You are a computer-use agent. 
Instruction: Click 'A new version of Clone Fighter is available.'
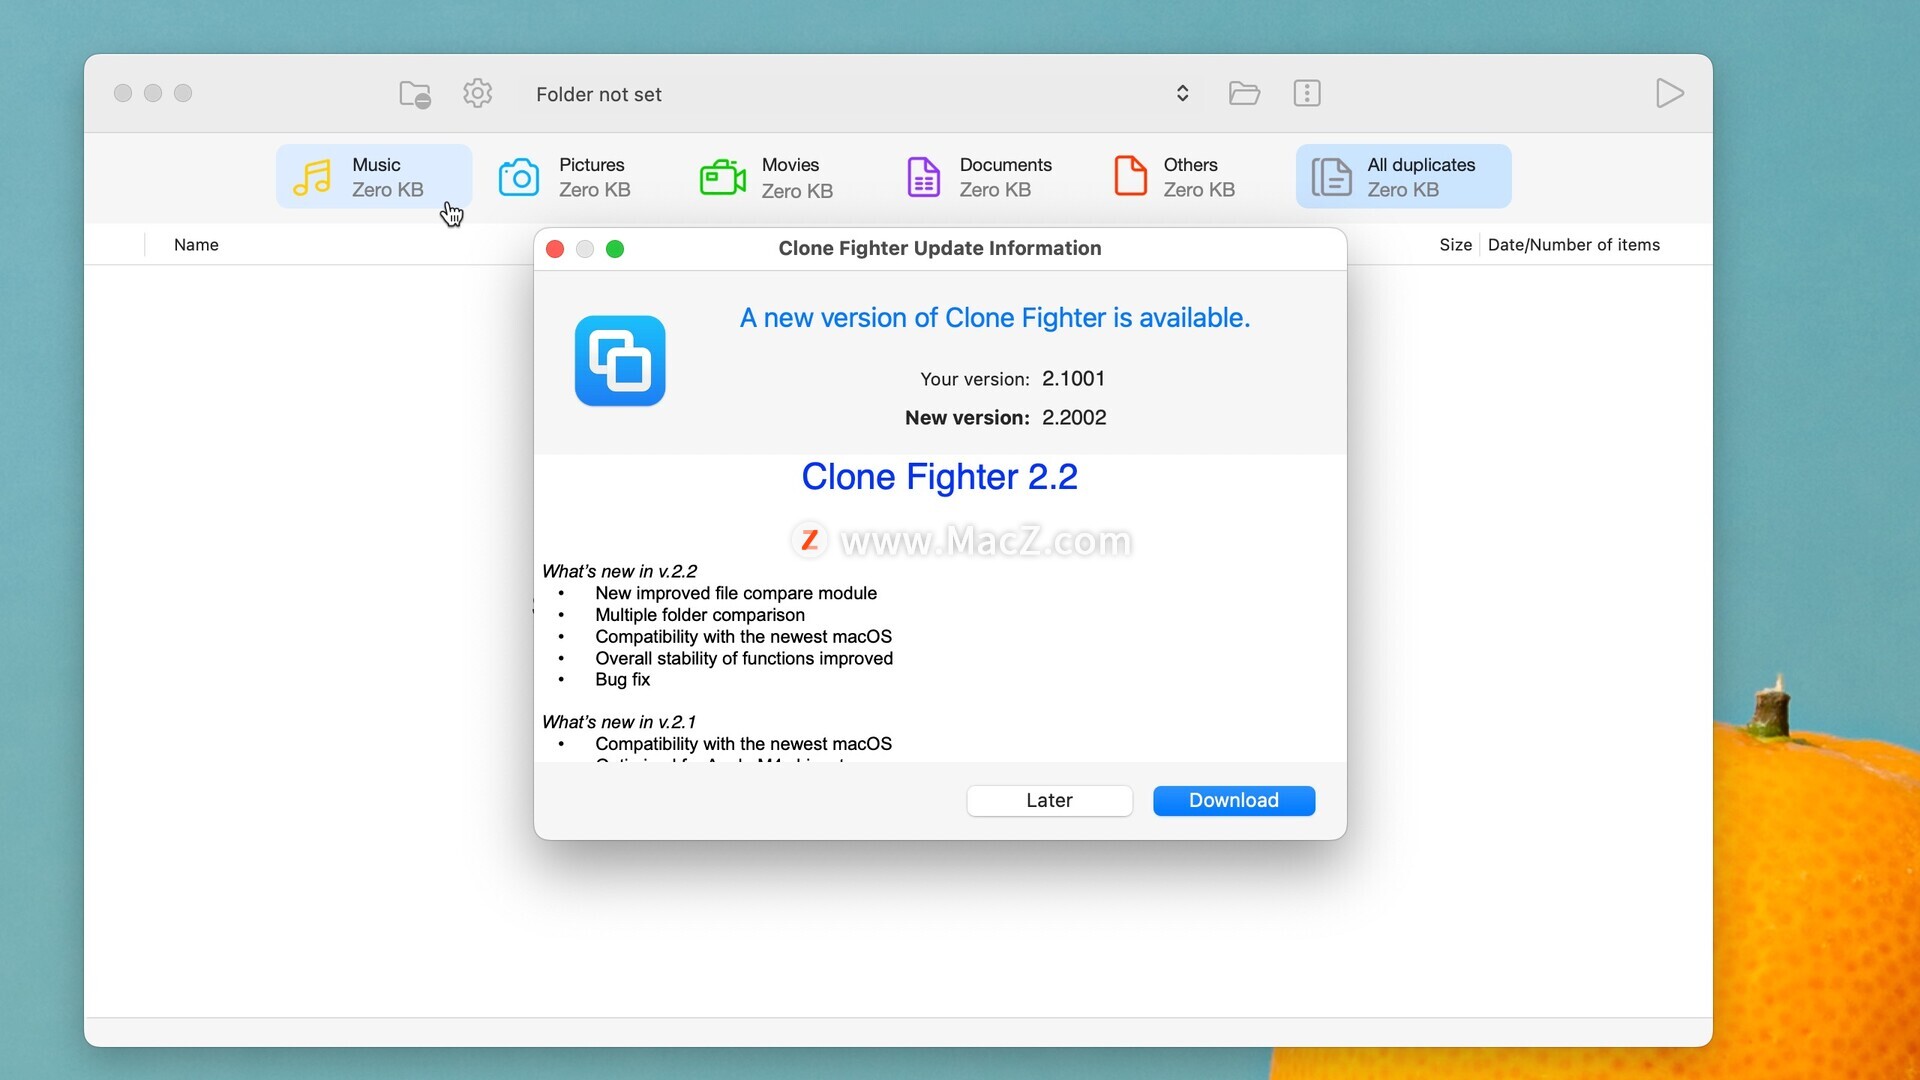tap(995, 318)
